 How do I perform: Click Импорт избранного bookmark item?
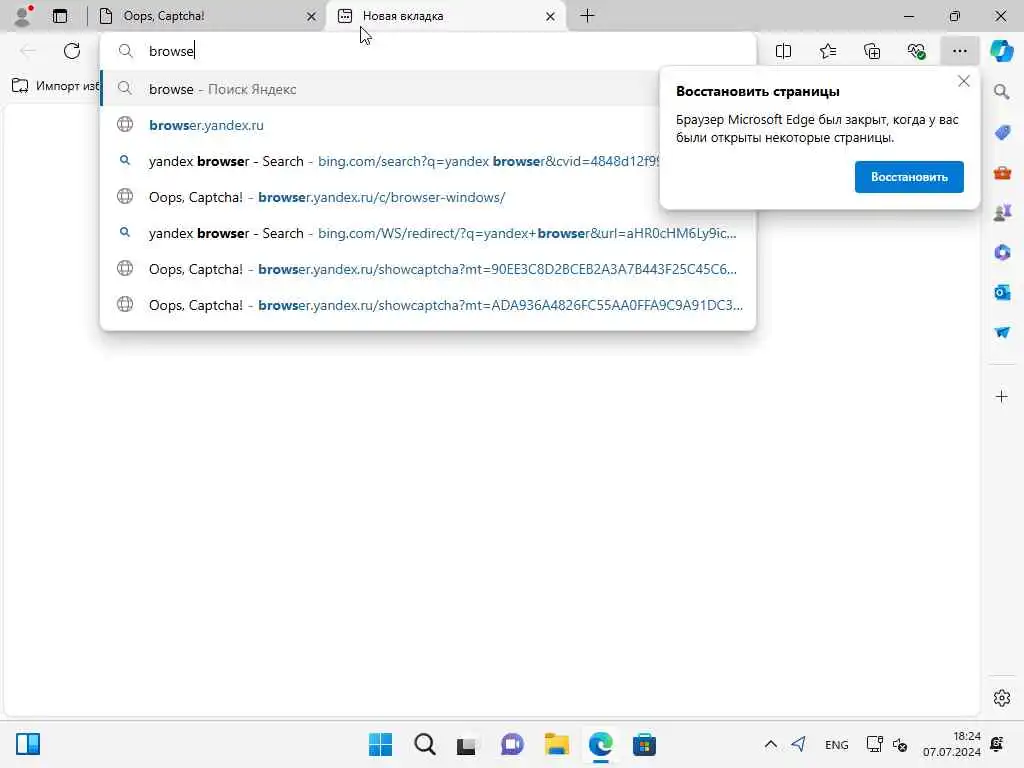coord(56,86)
